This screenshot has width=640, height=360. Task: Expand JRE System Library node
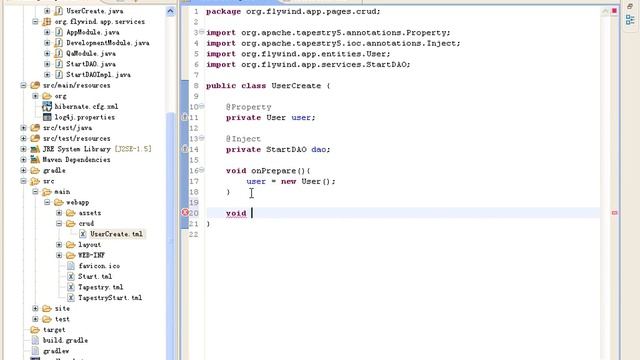tap(23, 149)
